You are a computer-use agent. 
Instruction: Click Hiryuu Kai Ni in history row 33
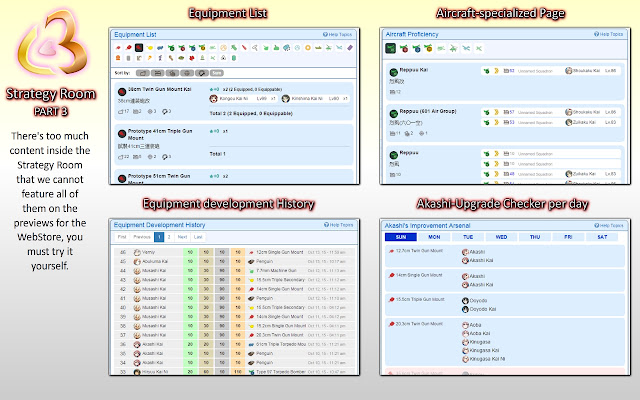[155, 372]
